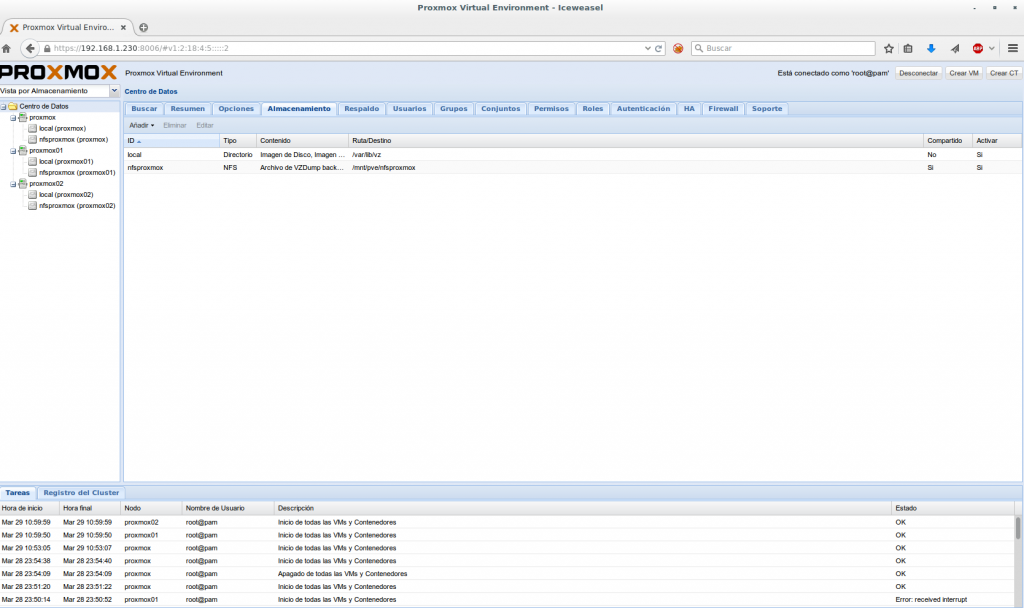
Task: Bookmark this page with the star icon
Action: pos(888,48)
